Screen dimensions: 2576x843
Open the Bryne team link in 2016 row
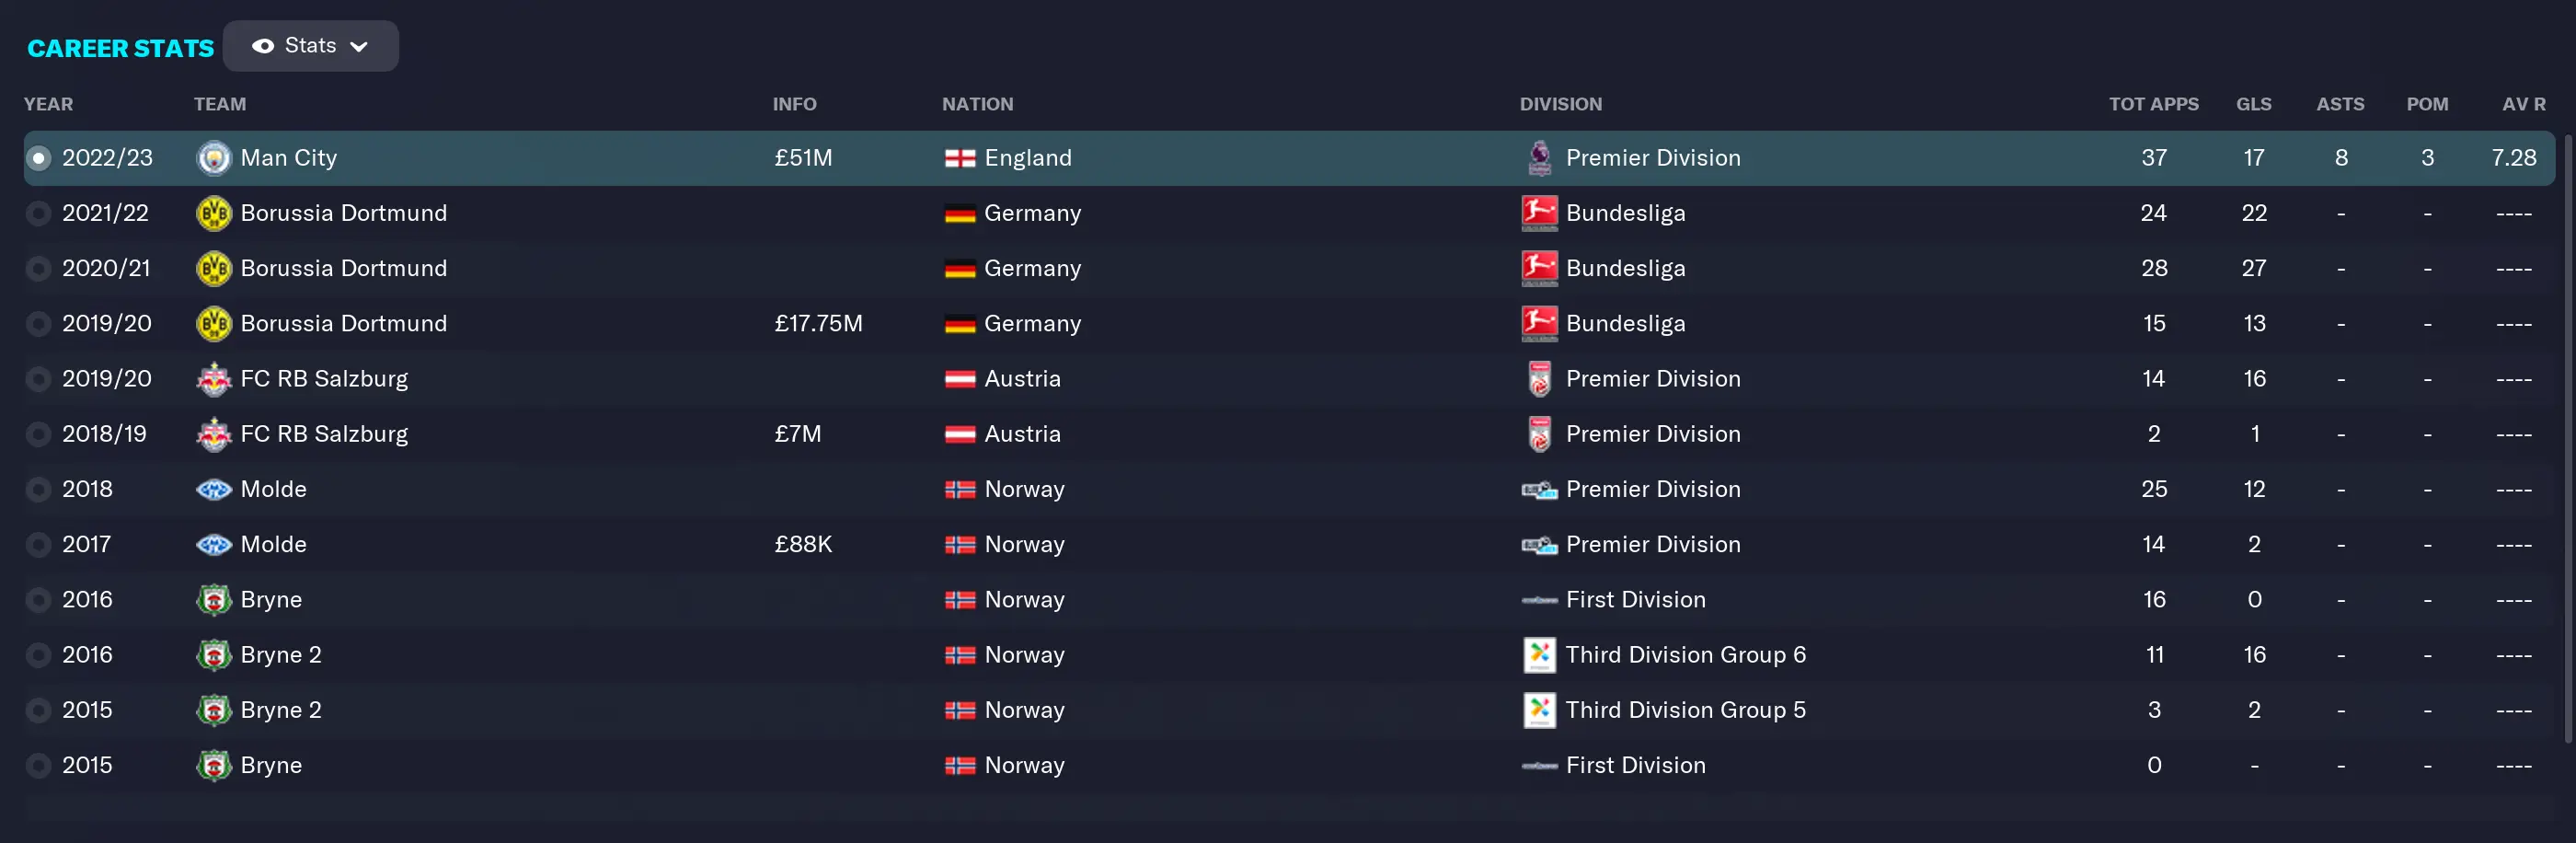[x=271, y=599]
